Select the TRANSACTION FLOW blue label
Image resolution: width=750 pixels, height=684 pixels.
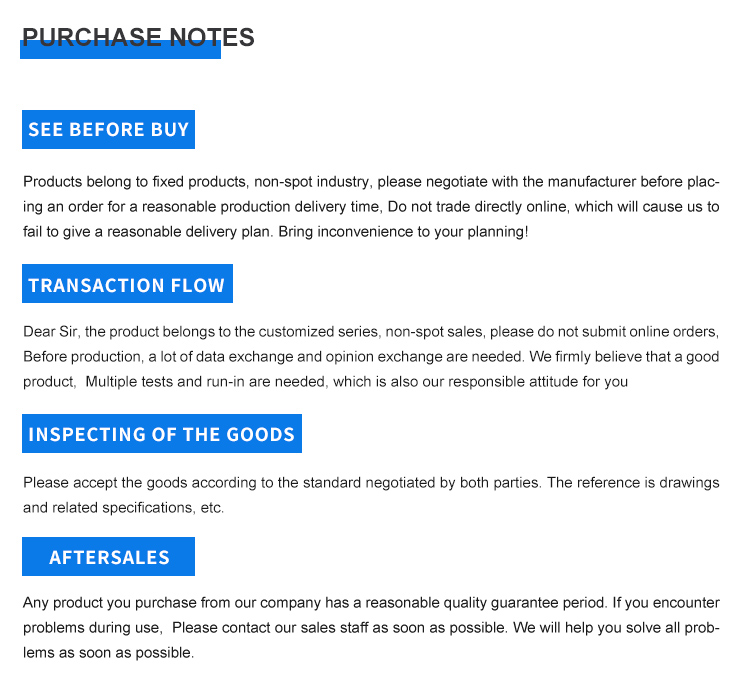[x=127, y=285]
